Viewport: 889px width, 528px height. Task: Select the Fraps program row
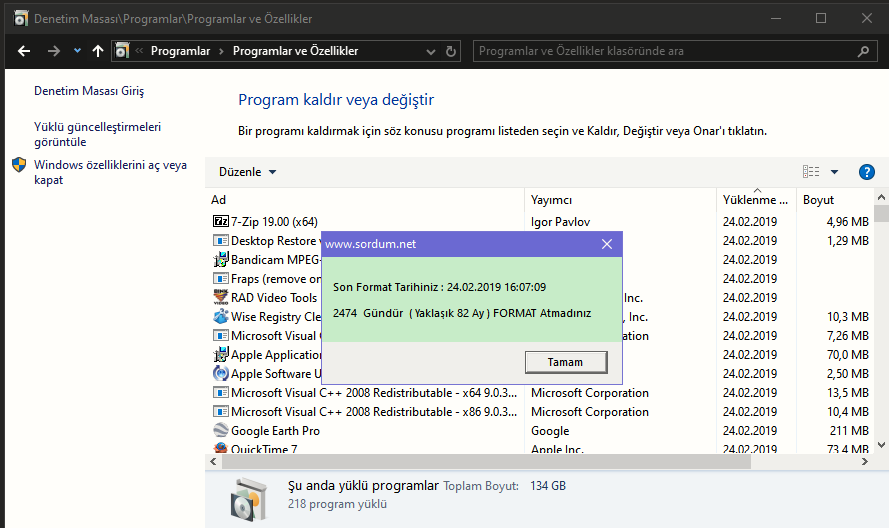point(276,279)
